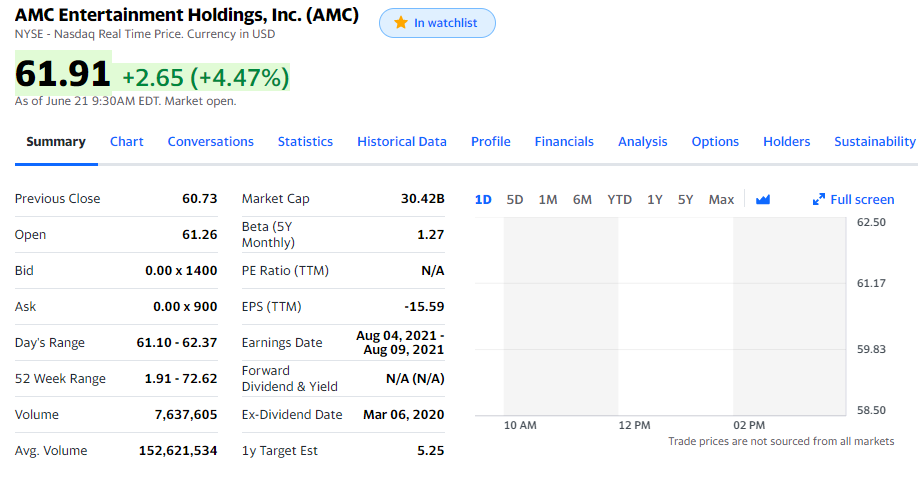This screenshot has width=918, height=485.
Task: Click the NYSE real time price note
Action: tap(145, 34)
